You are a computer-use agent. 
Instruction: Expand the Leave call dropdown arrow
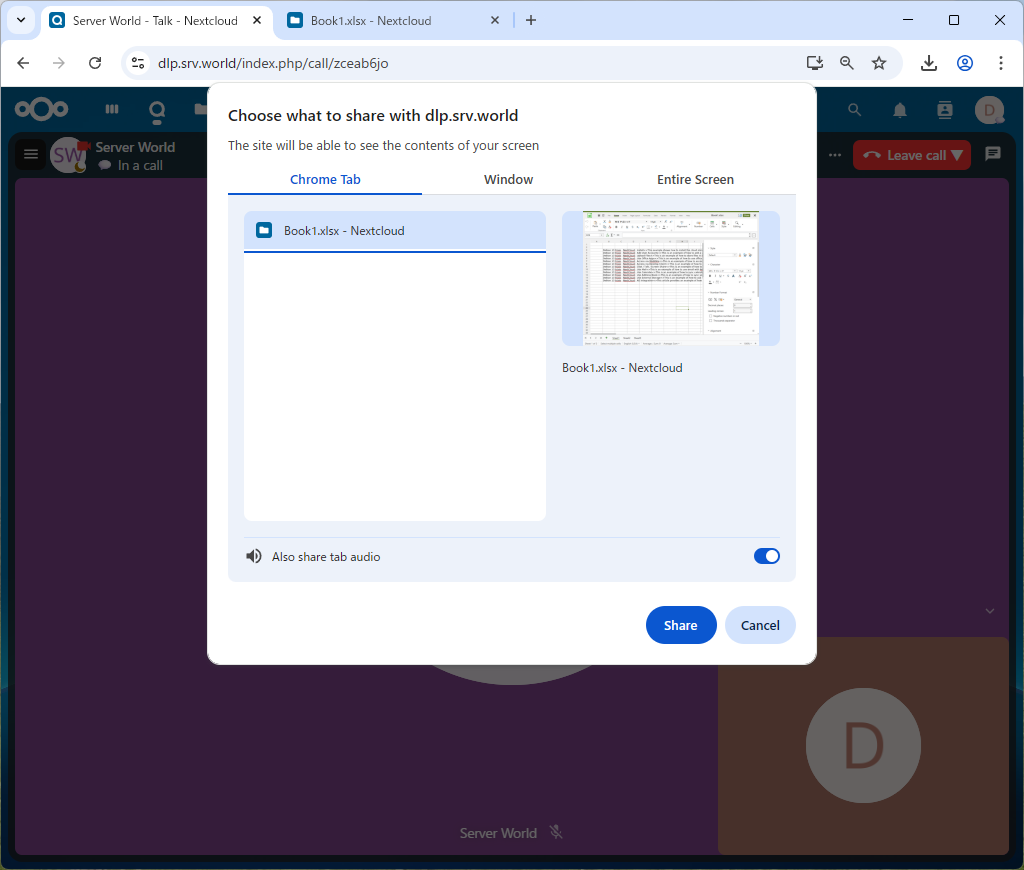point(957,155)
